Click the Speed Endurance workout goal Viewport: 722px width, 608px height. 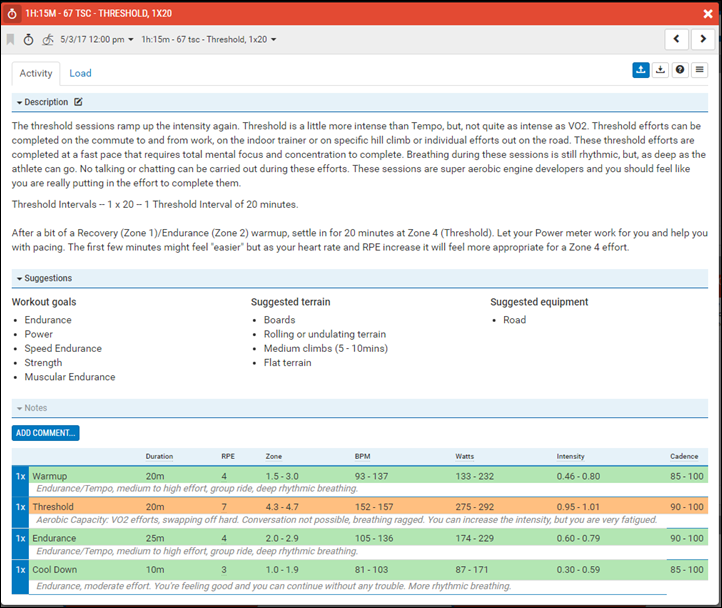click(x=63, y=349)
